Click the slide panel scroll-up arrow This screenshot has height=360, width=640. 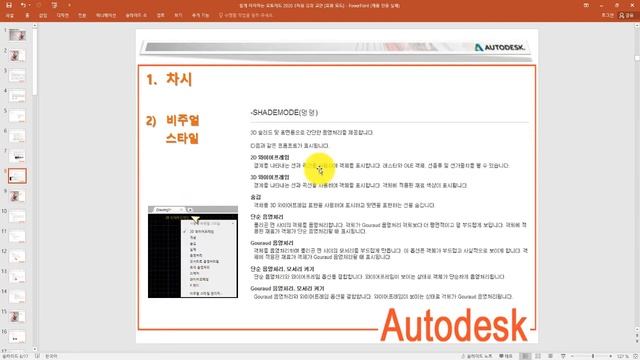click(35, 26)
